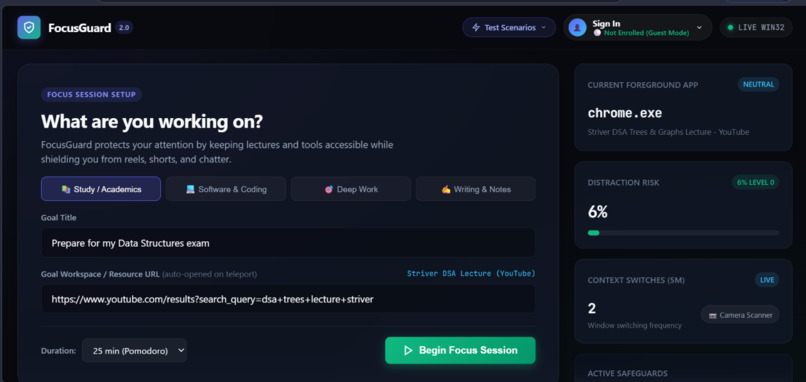Image resolution: width=806 pixels, height=382 pixels.
Task: Click the books icon on Study / Academics
Action: [x=65, y=189]
